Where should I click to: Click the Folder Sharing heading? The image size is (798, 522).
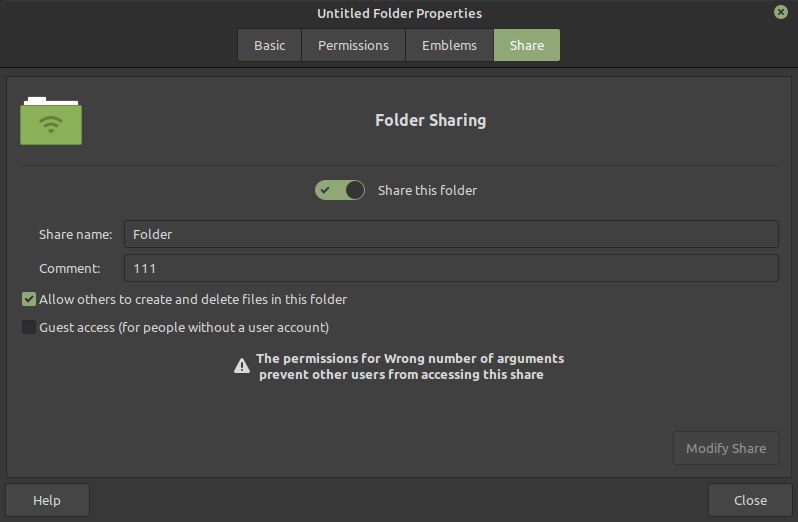pos(431,121)
